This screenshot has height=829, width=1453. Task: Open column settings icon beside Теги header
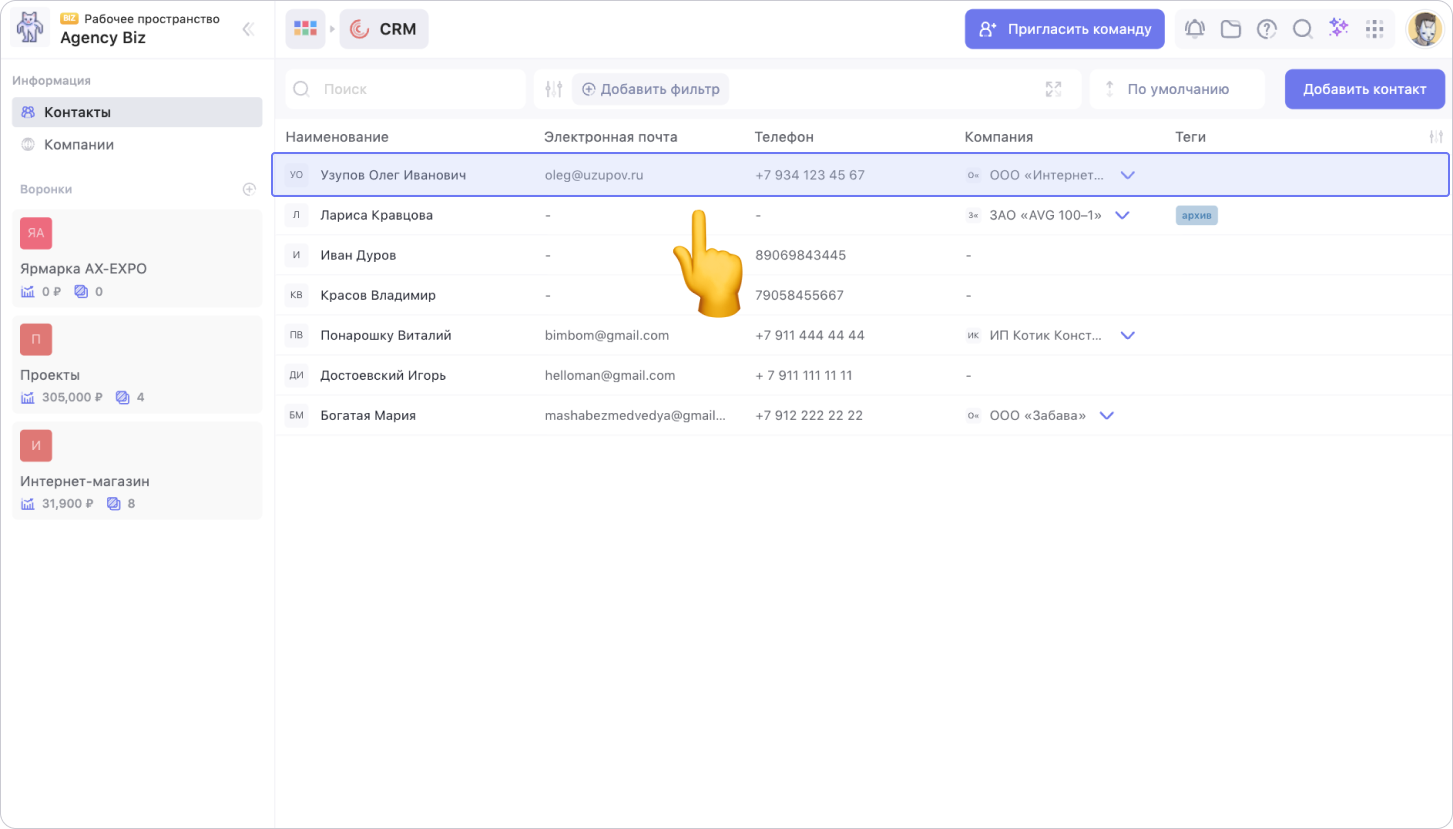click(x=1436, y=137)
